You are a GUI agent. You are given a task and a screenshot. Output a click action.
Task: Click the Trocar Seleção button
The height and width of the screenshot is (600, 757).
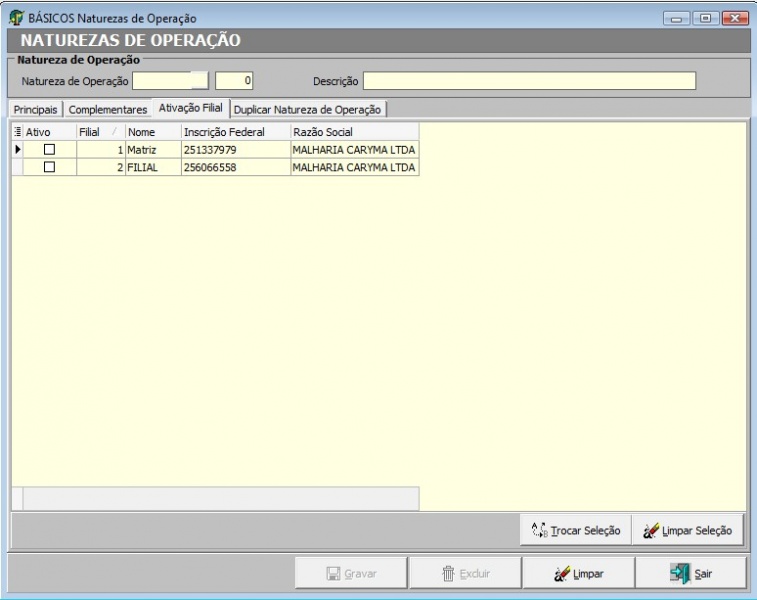575,530
